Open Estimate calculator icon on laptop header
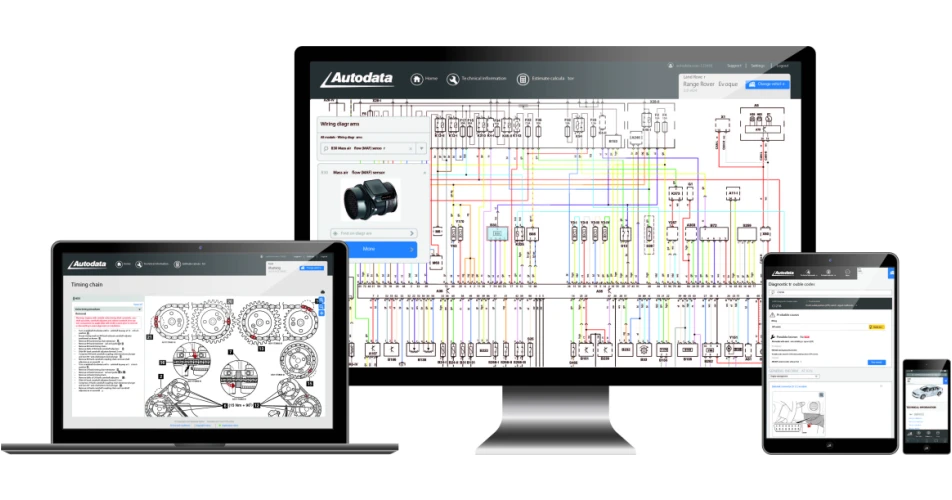 tap(177, 264)
